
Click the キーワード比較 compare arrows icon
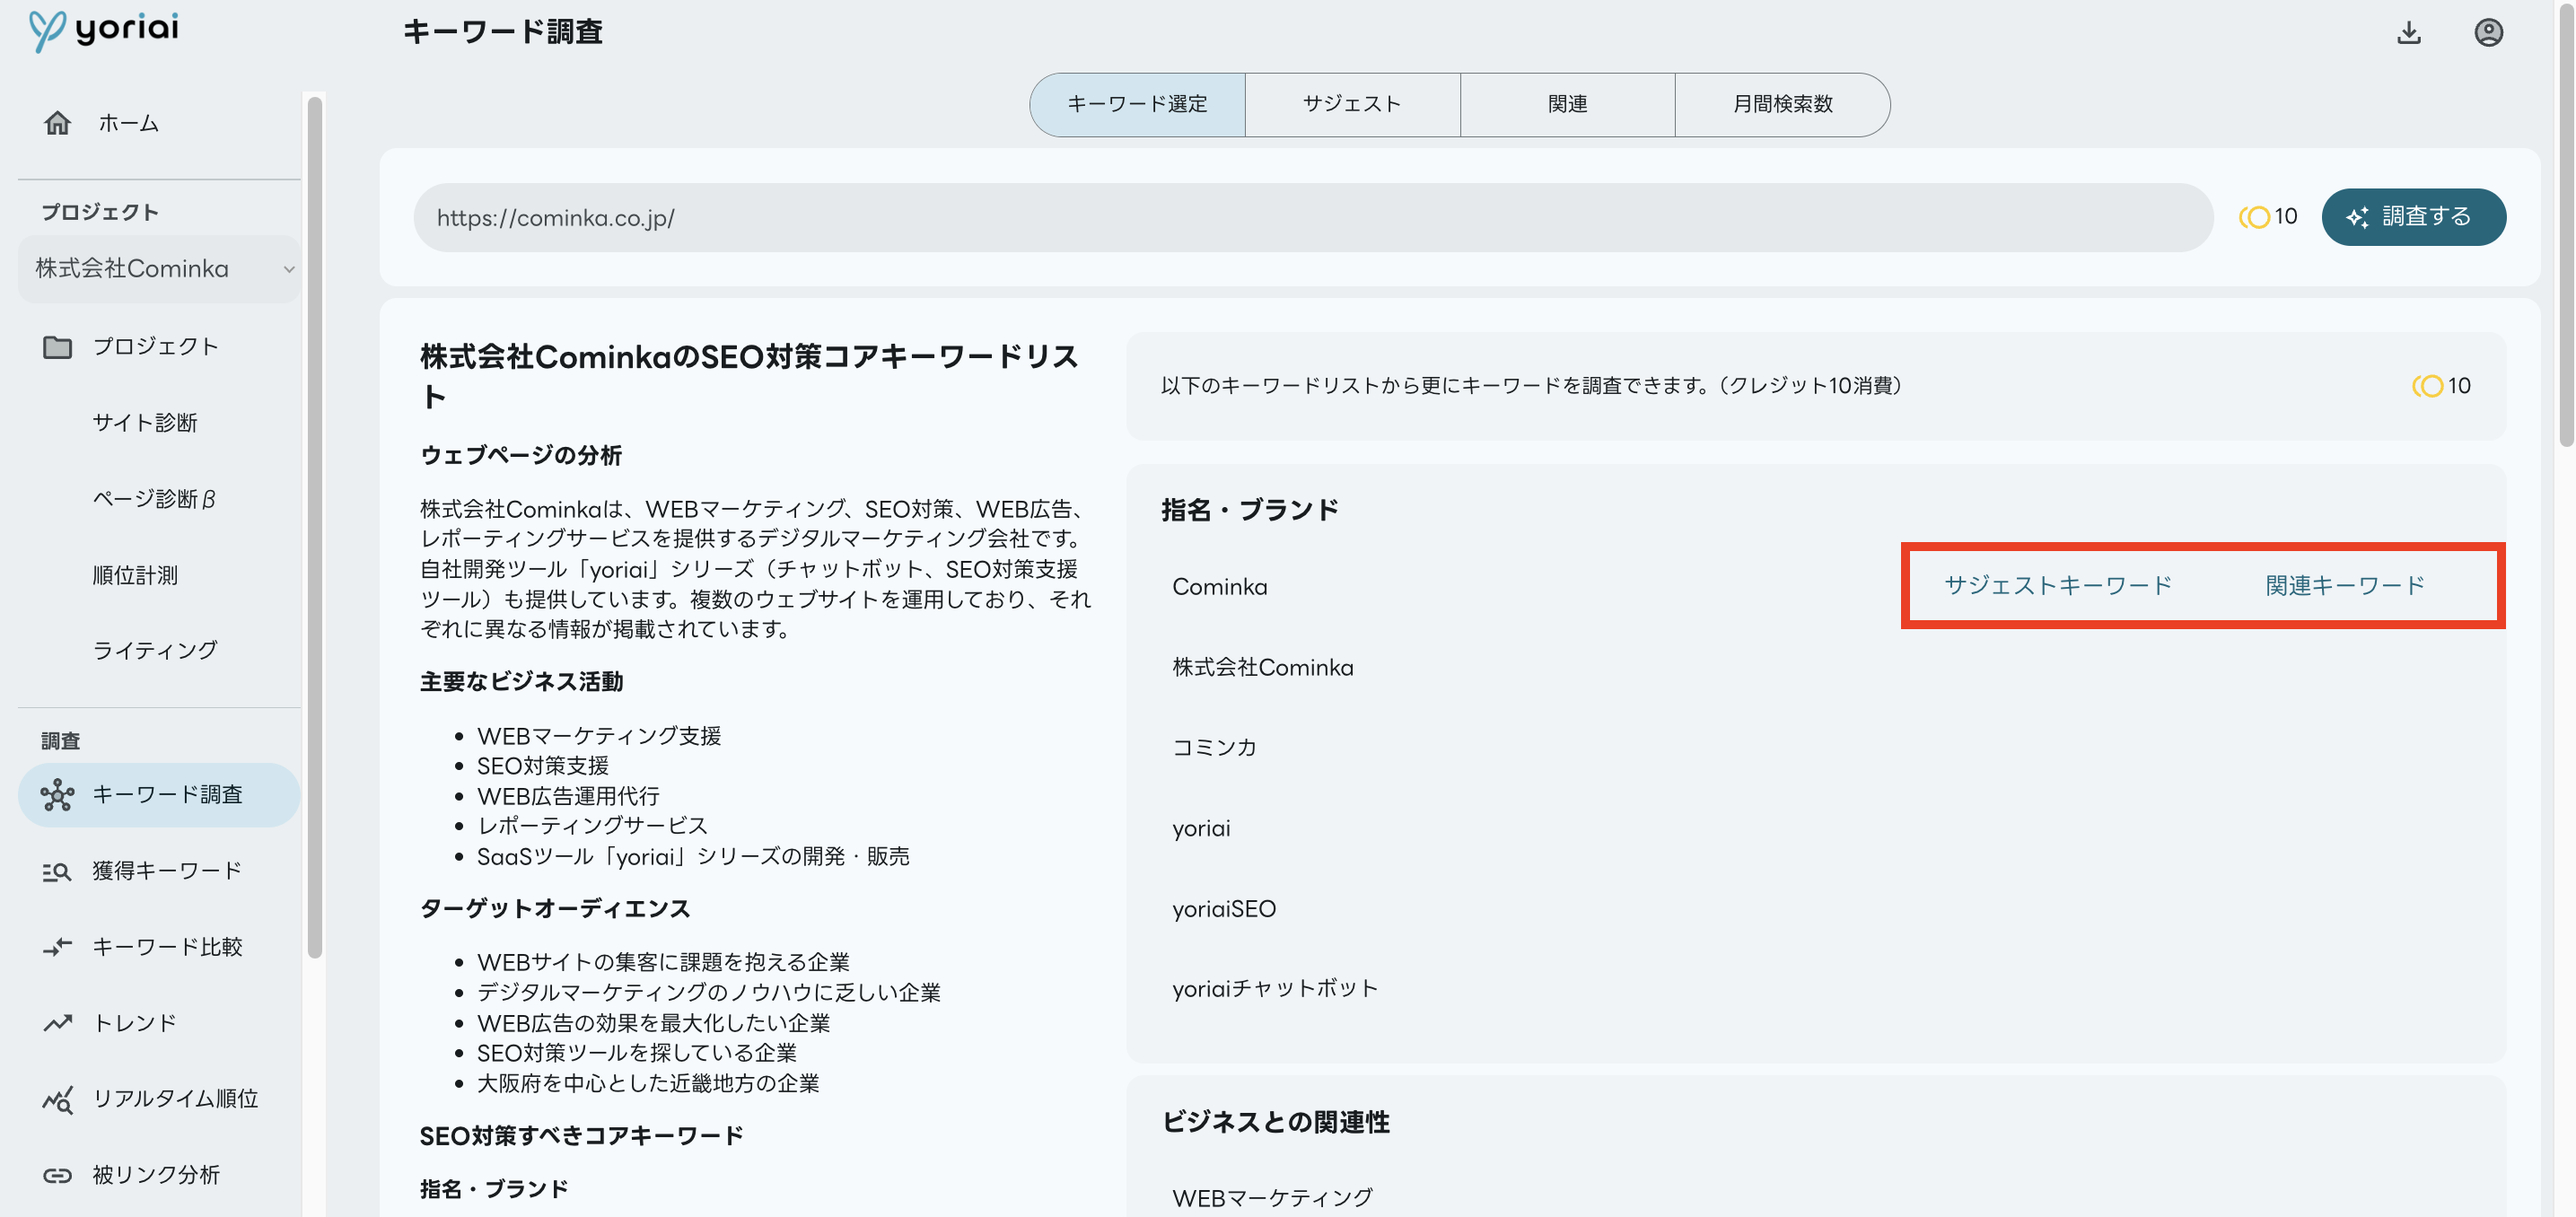point(57,947)
